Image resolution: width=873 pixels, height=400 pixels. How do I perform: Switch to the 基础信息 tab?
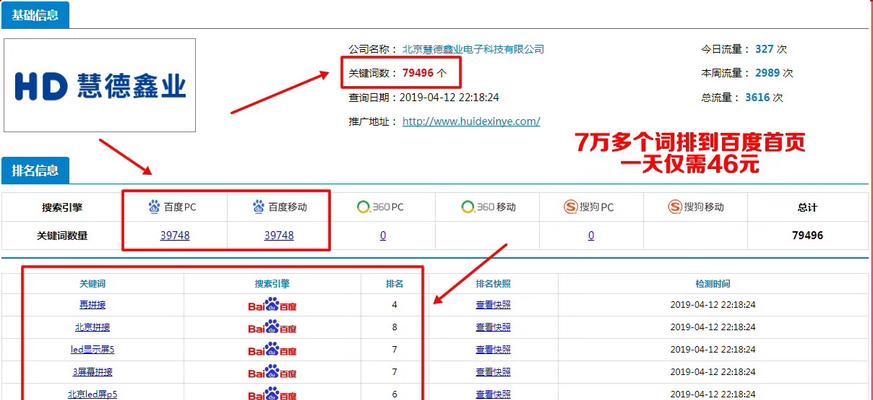tap(35, 15)
